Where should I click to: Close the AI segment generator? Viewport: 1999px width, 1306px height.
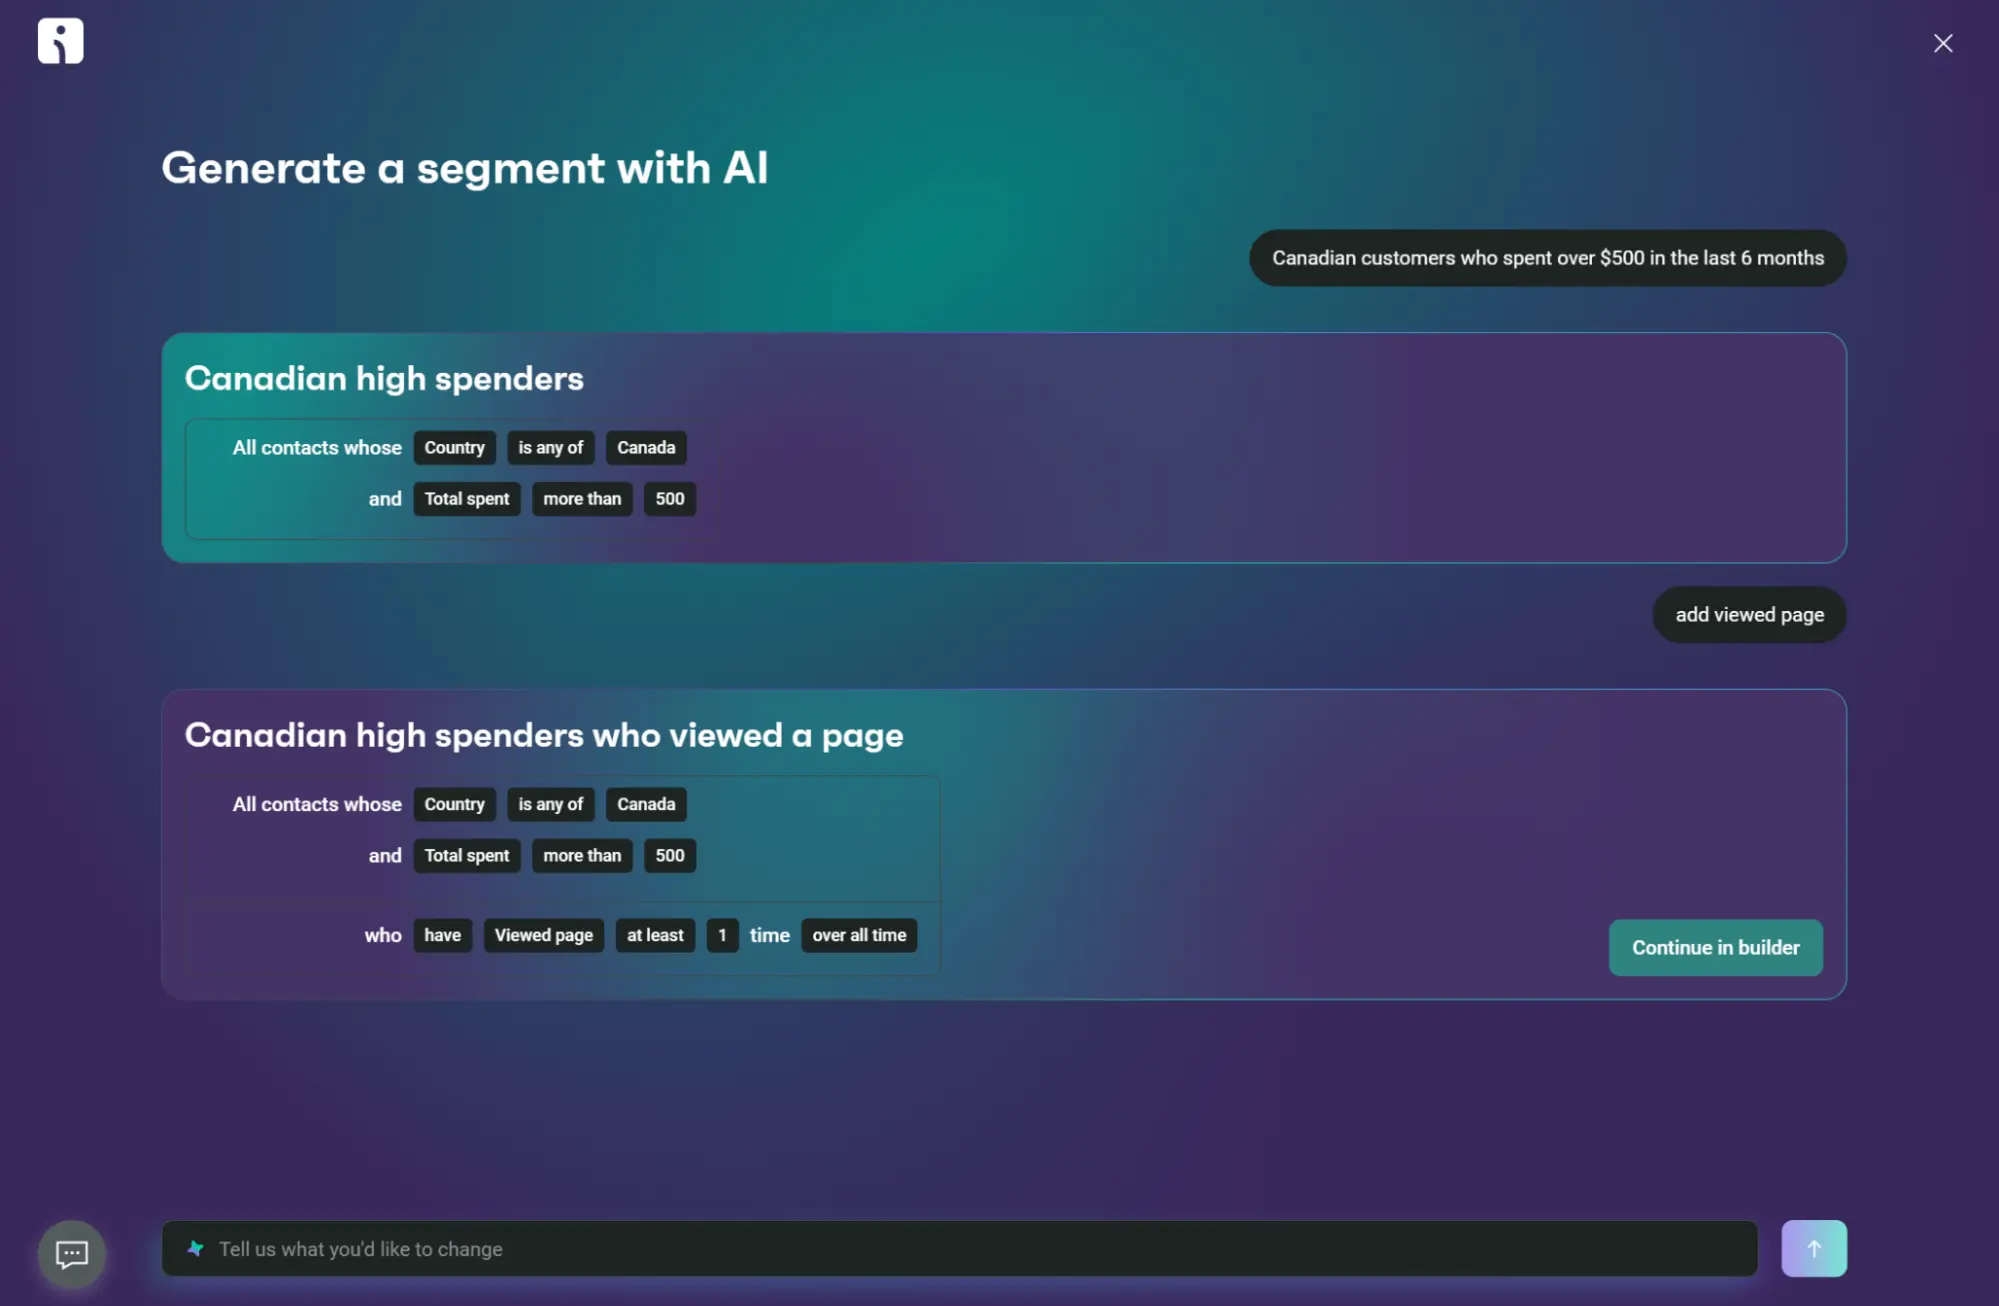coord(1942,43)
